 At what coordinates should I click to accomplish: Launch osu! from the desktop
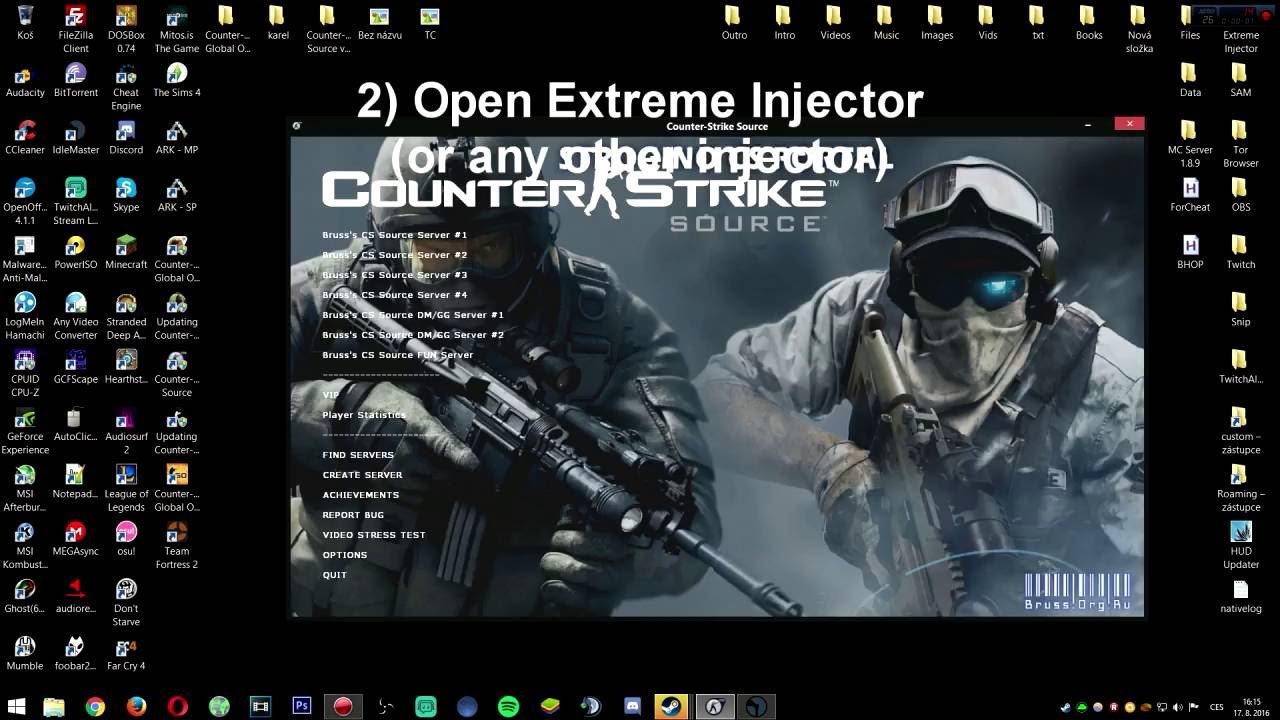126,537
